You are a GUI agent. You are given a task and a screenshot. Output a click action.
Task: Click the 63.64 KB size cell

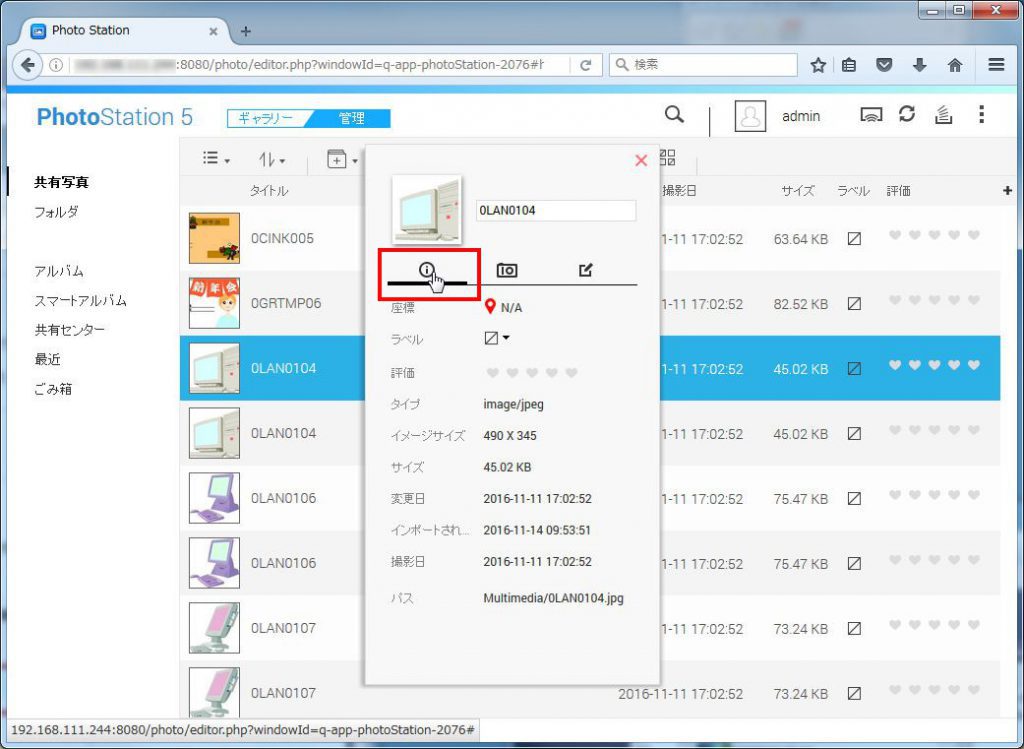[801, 239]
